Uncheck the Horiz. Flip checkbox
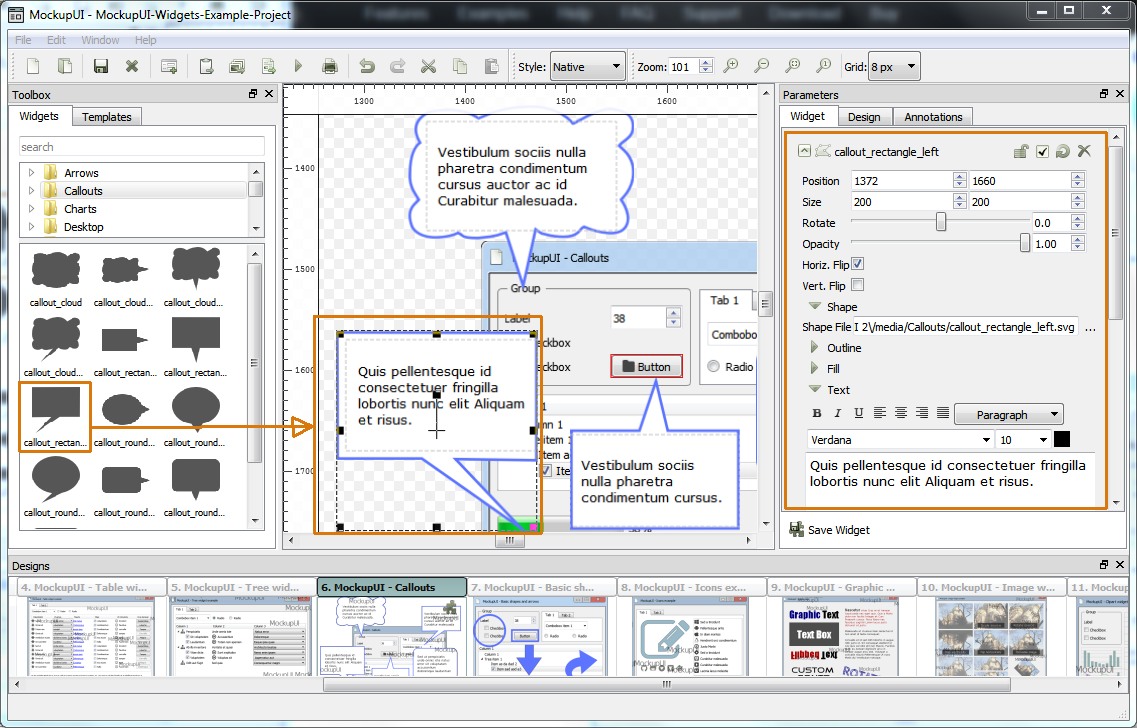The height and width of the screenshot is (728, 1137). [x=857, y=264]
